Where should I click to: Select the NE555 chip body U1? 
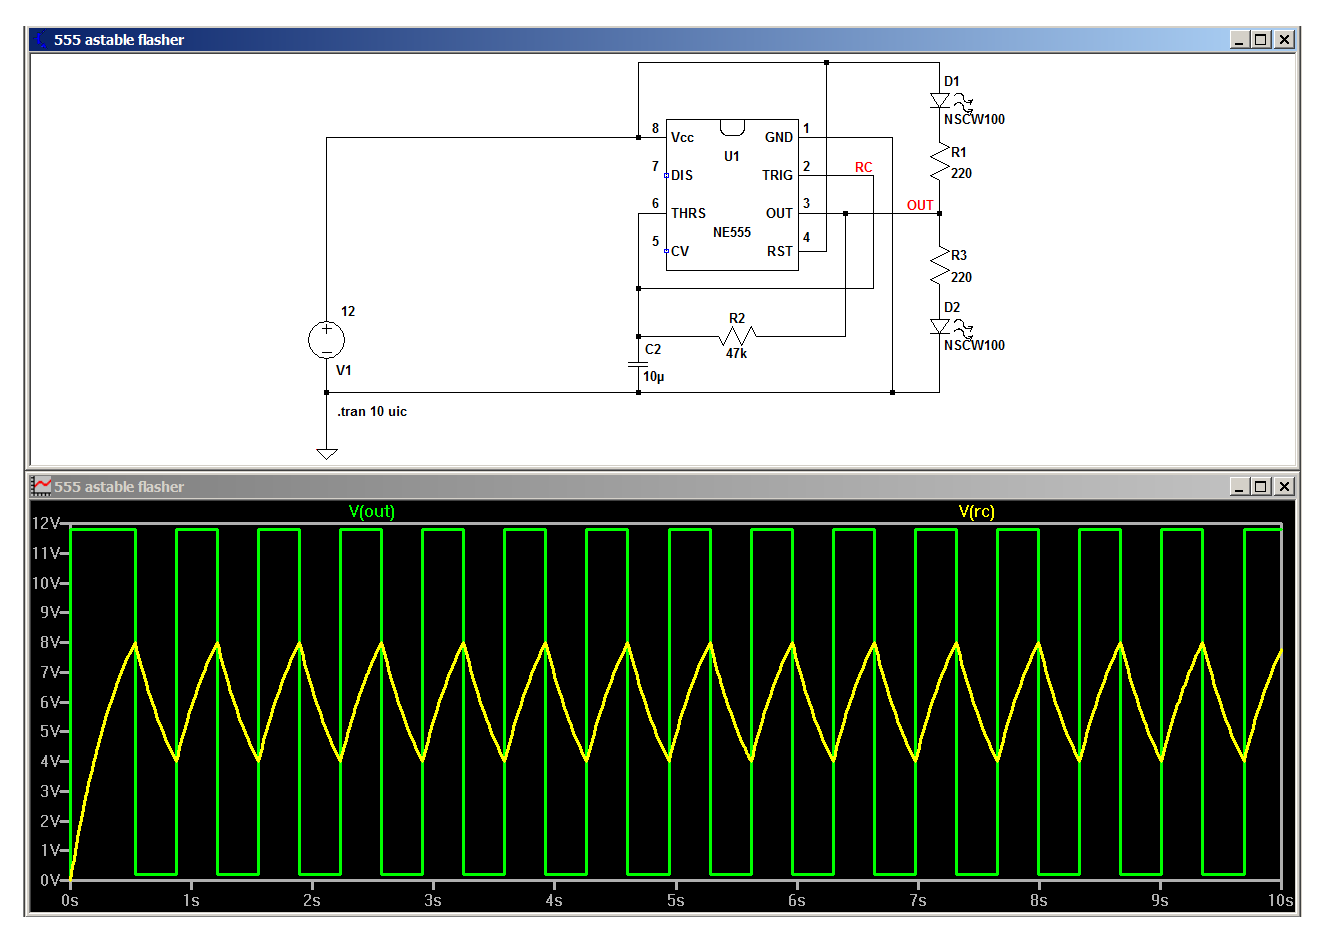click(732, 194)
